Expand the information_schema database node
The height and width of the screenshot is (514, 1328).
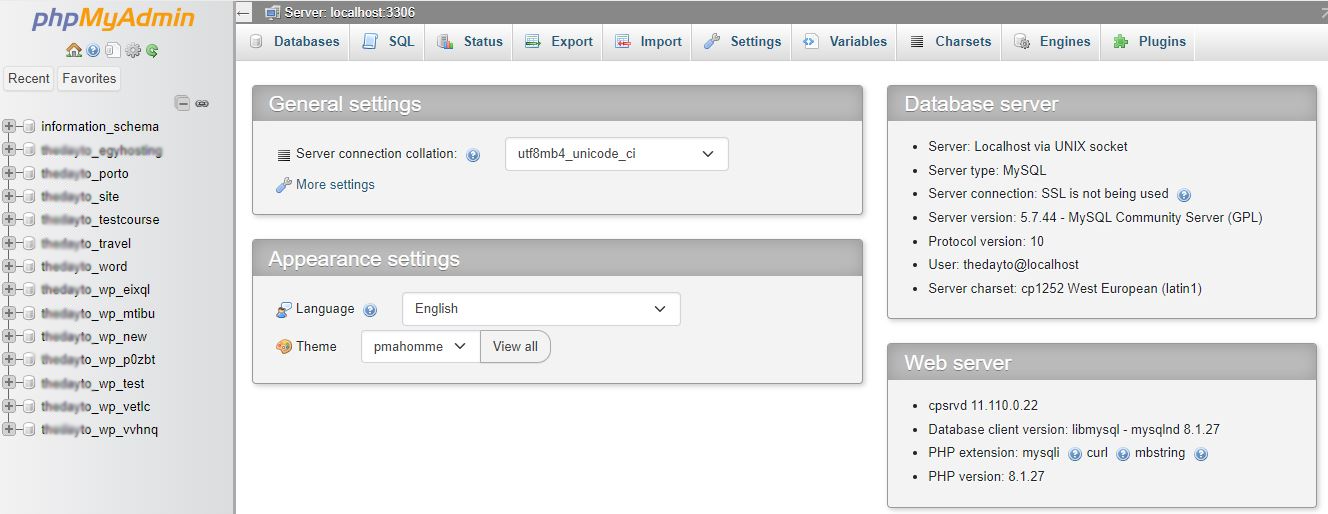pos(9,127)
